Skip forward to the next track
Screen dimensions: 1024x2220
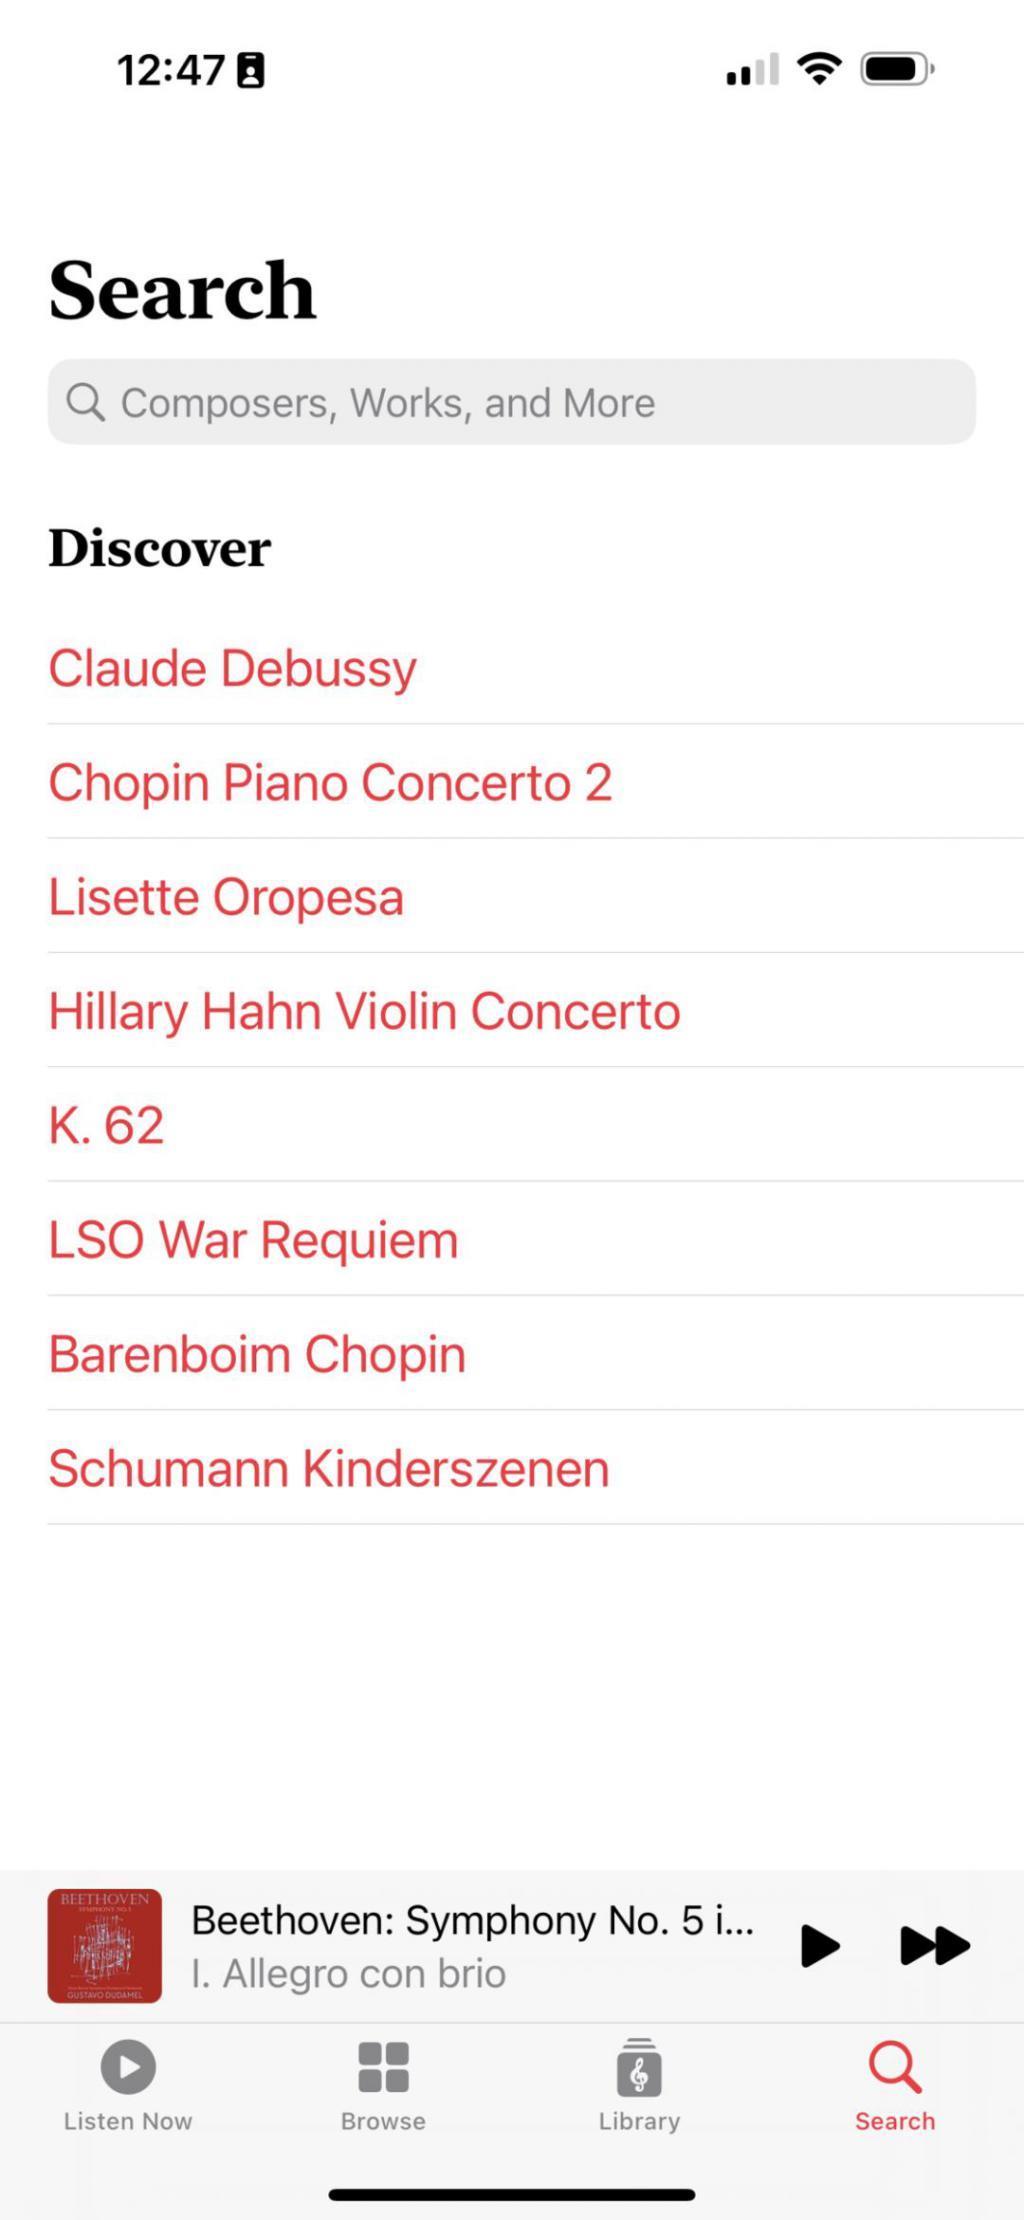930,1943
